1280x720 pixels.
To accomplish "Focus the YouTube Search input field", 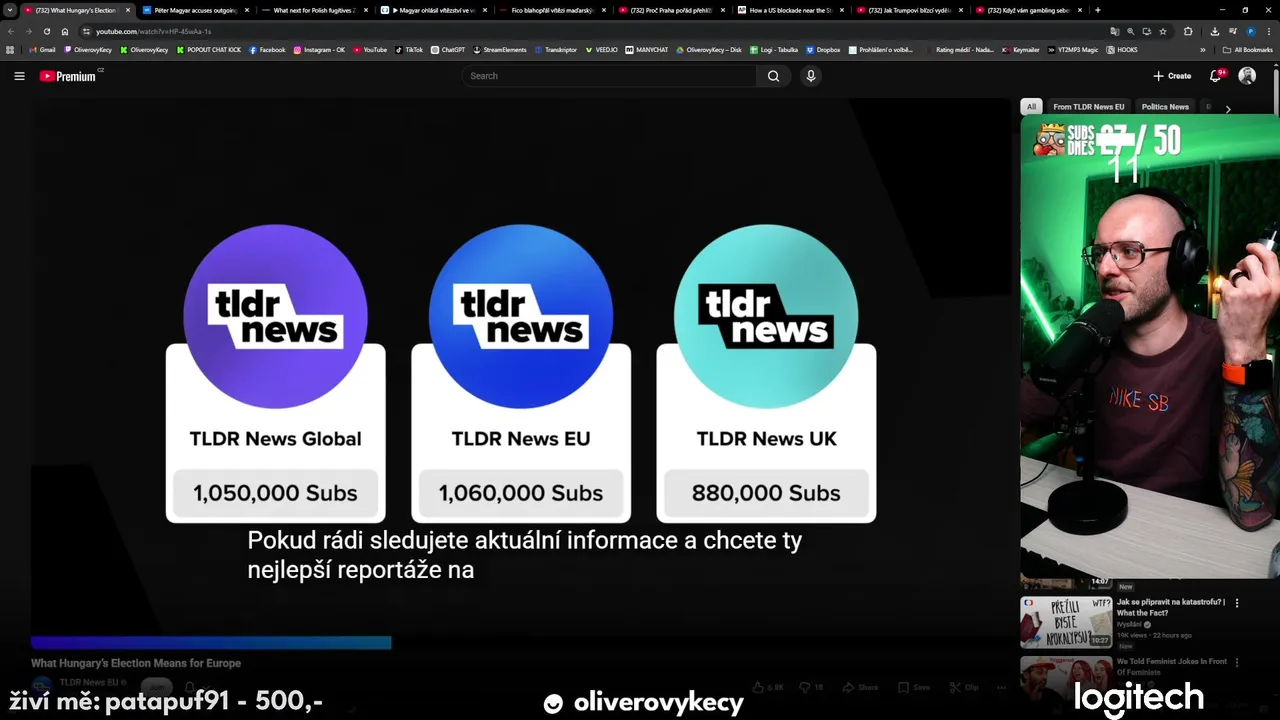I will 609,76.
